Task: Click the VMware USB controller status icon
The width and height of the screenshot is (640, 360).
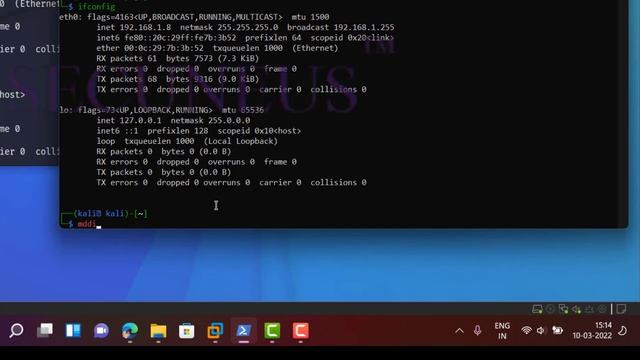Action: tap(589, 309)
